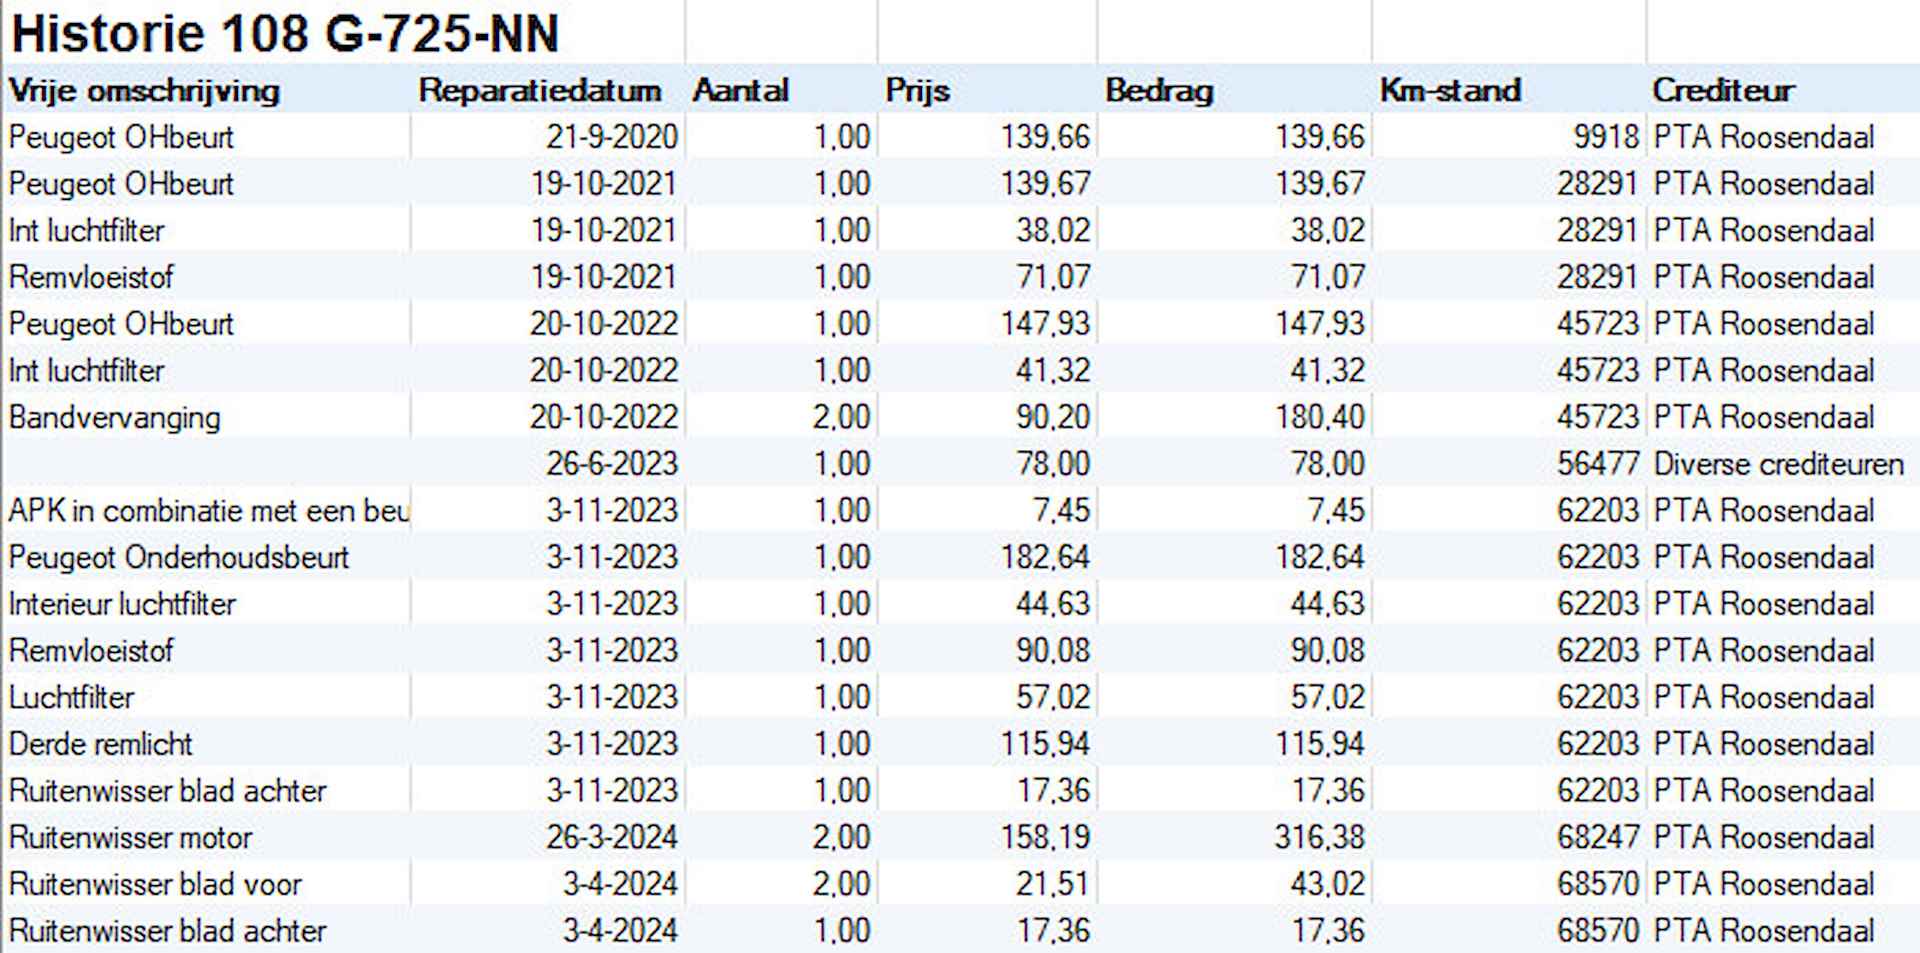
Task: Select the price 38,02 in Prijs column
Action: 1053,231
